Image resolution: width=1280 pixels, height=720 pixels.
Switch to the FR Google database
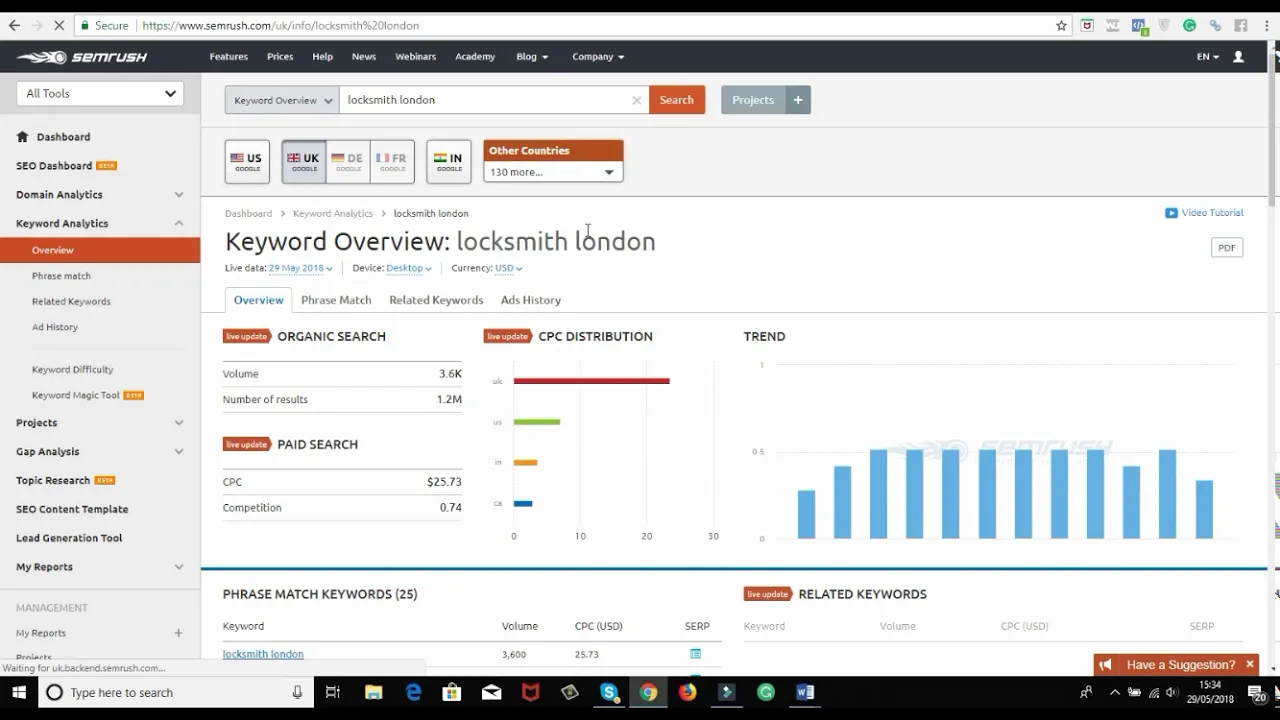(392, 162)
